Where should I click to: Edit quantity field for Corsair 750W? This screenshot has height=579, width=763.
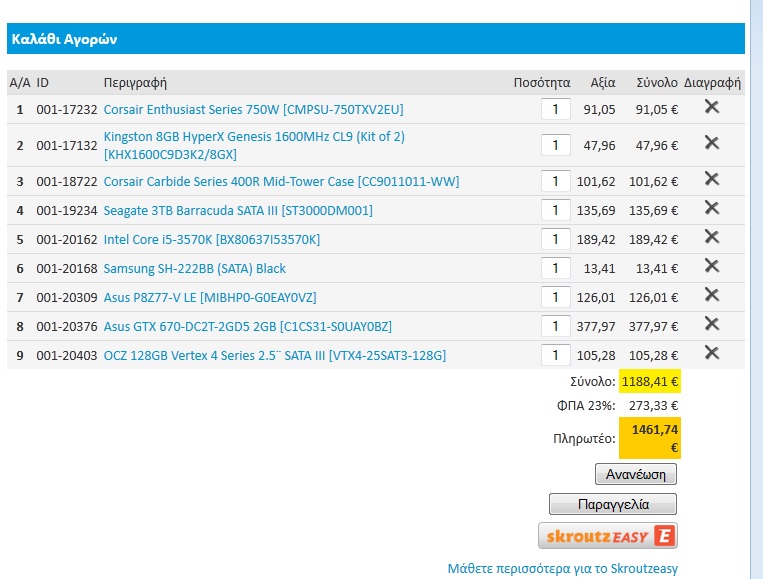[x=556, y=109]
